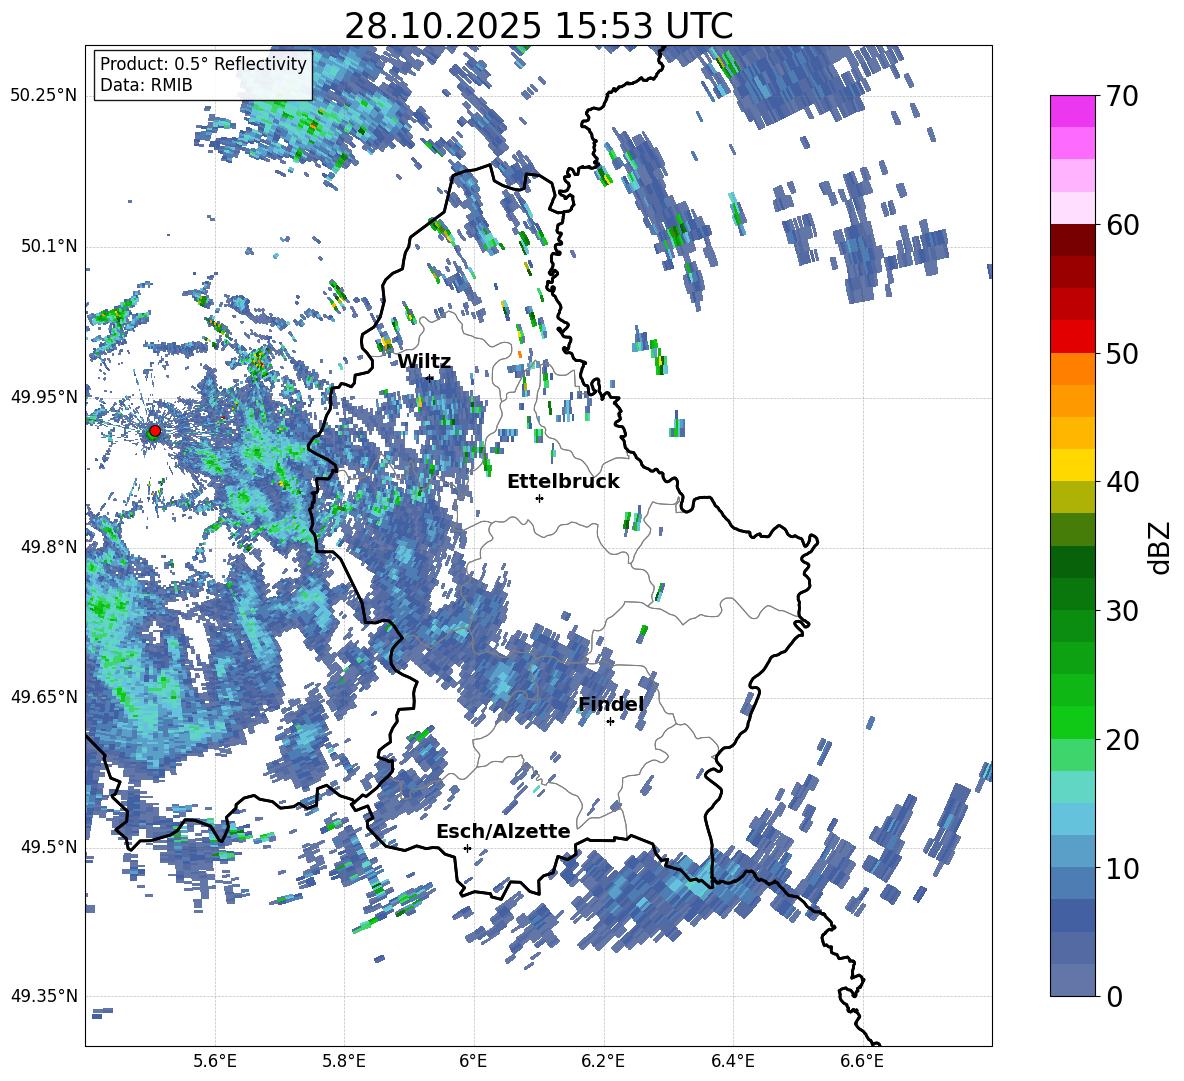This screenshot has width=1184, height=1081.
Task: Click the 6°E longitude label
Action: [x=473, y=1061]
